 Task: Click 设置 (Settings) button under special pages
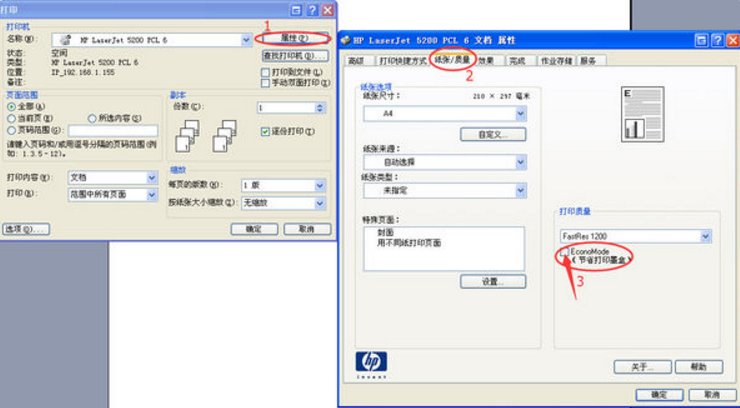pyautogui.click(x=493, y=282)
